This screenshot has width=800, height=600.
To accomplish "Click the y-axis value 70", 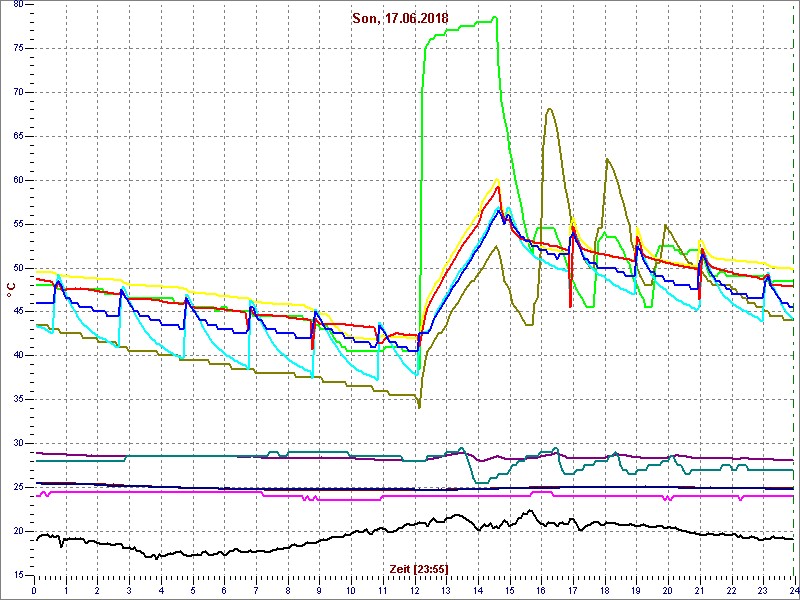I will (18, 92).
